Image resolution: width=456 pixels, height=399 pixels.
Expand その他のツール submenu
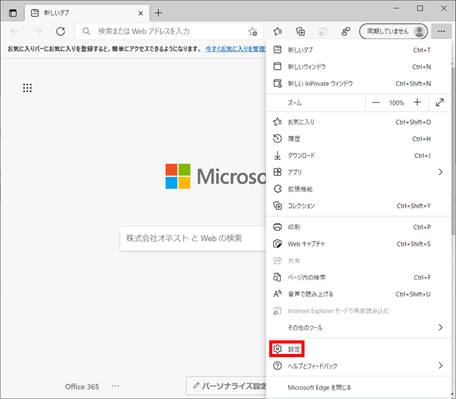click(x=359, y=327)
